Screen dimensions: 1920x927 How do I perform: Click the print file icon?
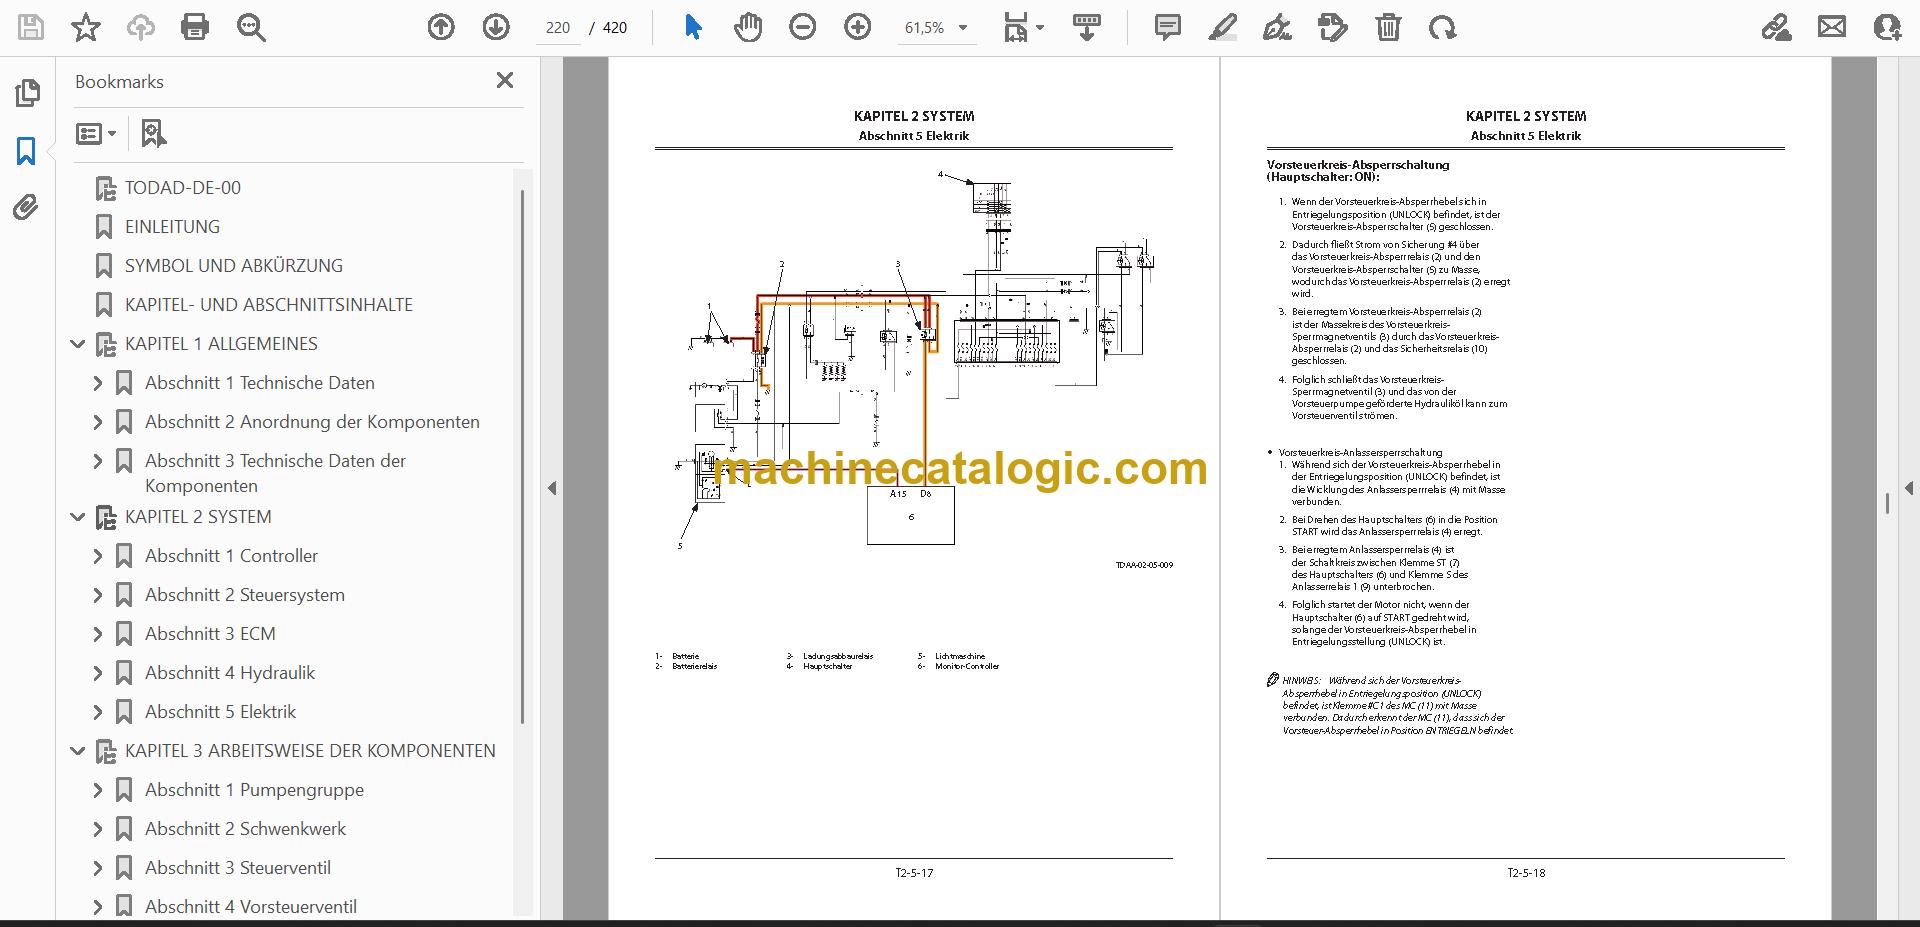pyautogui.click(x=195, y=27)
